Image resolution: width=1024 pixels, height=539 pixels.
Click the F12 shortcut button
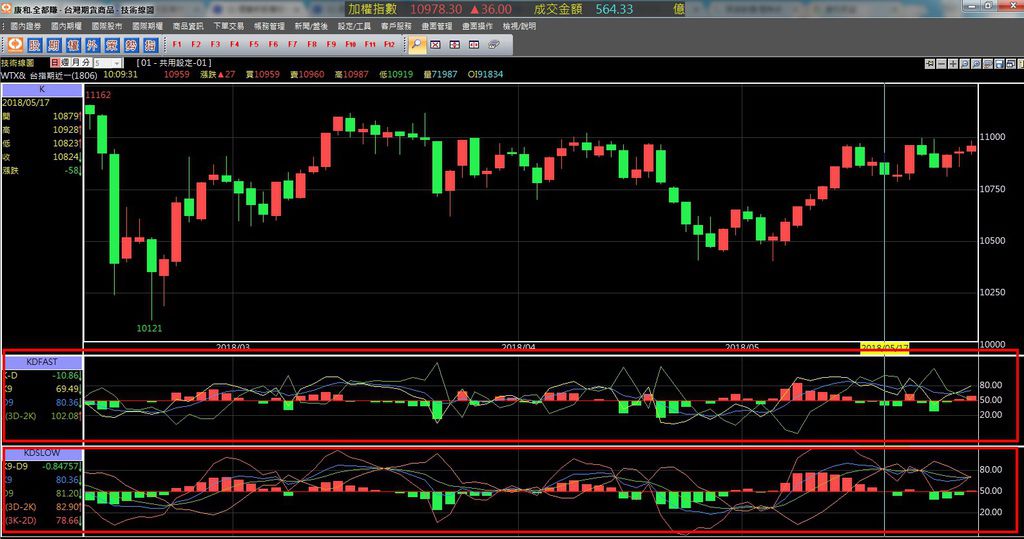pyautogui.click(x=390, y=44)
